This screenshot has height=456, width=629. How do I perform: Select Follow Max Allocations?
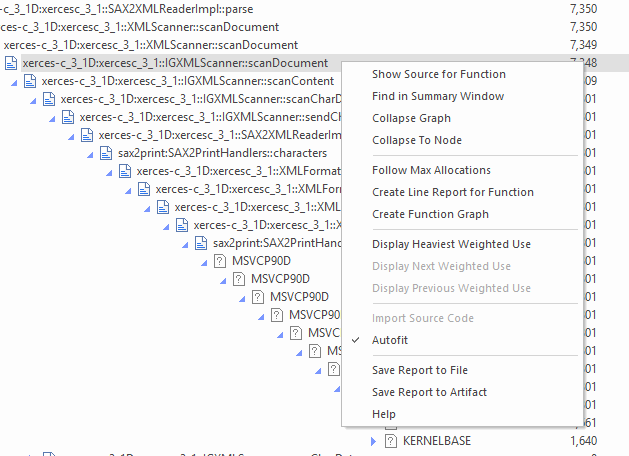point(431,170)
